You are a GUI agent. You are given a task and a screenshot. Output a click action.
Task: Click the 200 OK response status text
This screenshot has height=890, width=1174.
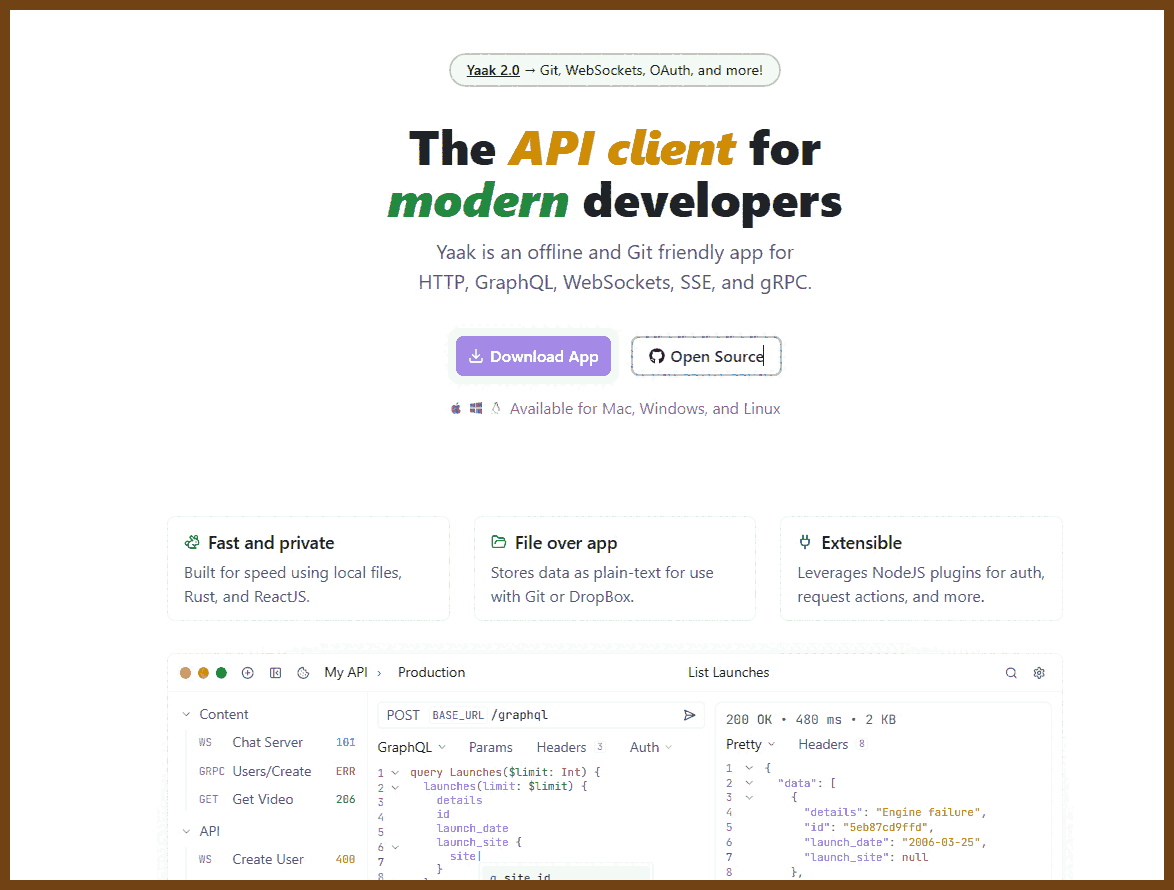click(x=749, y=719)
